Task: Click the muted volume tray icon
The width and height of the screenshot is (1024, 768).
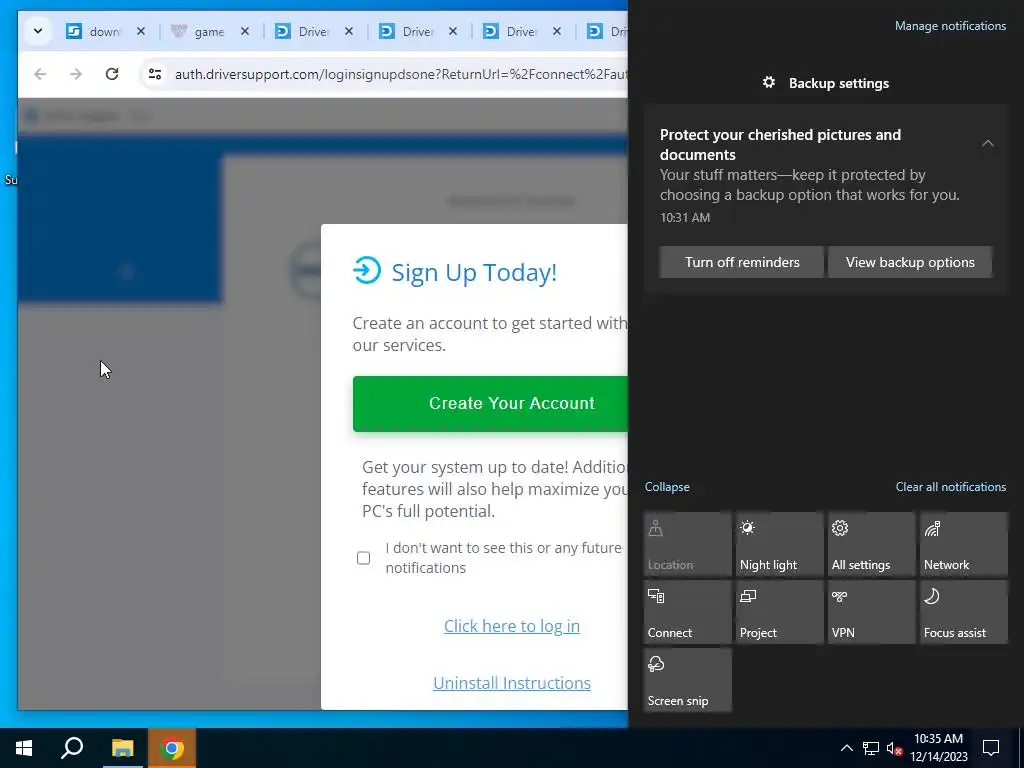Action: pyautogui.click(x=894, y=748)
